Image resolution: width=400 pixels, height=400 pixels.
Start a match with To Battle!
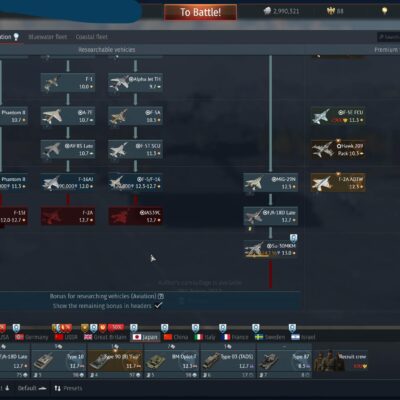pyautogui.click(x=200, y=12)
